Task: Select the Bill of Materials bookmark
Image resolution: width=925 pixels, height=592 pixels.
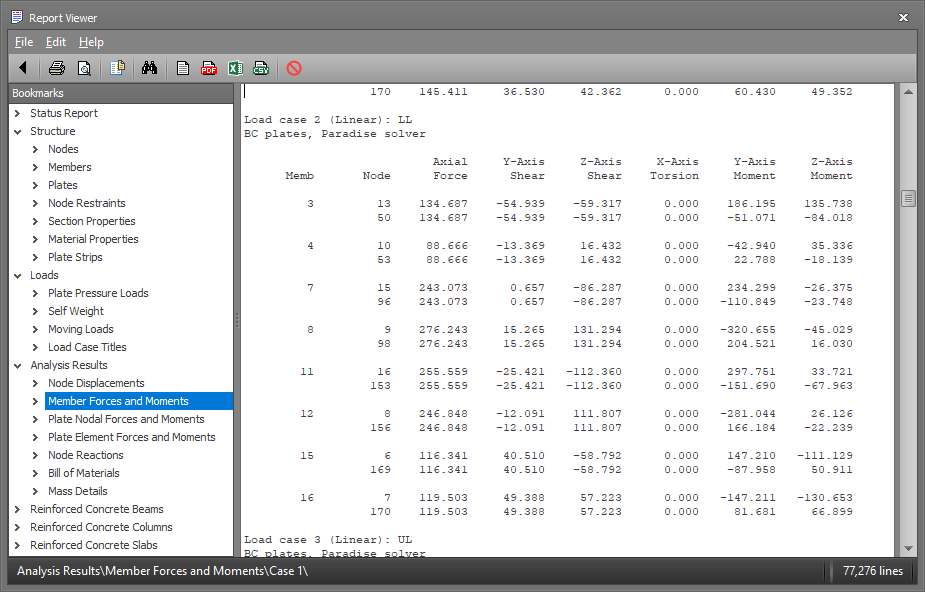Action: pyautogui.click(x=84, y=473)
